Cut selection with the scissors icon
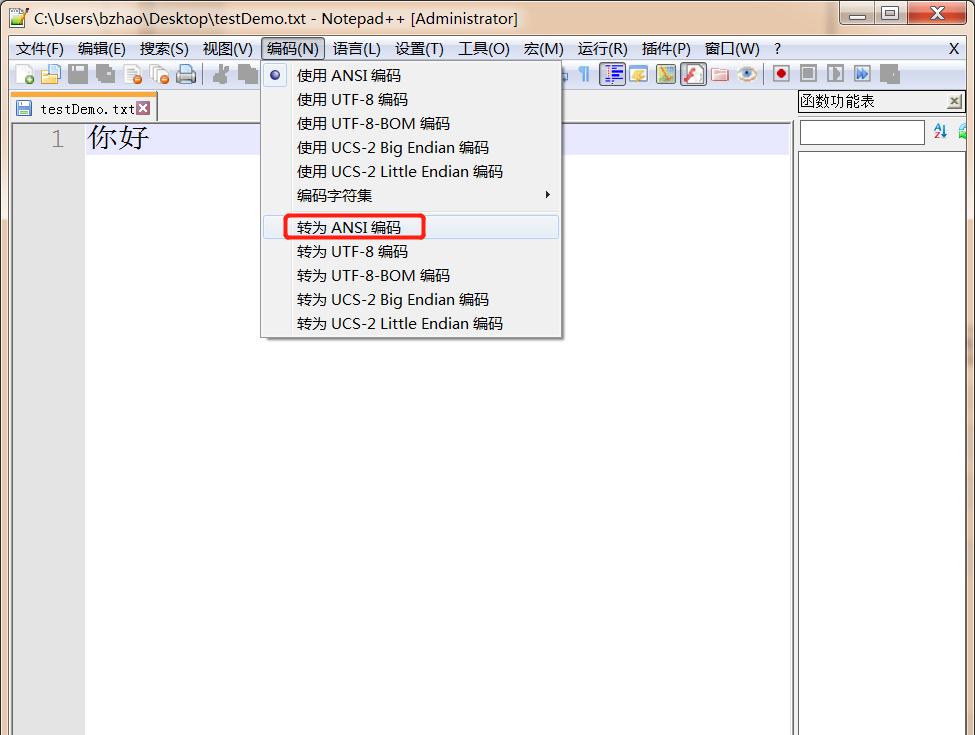The width and height of the screenshot is (975, 735). pyautogui.click(x=220, y=75)
